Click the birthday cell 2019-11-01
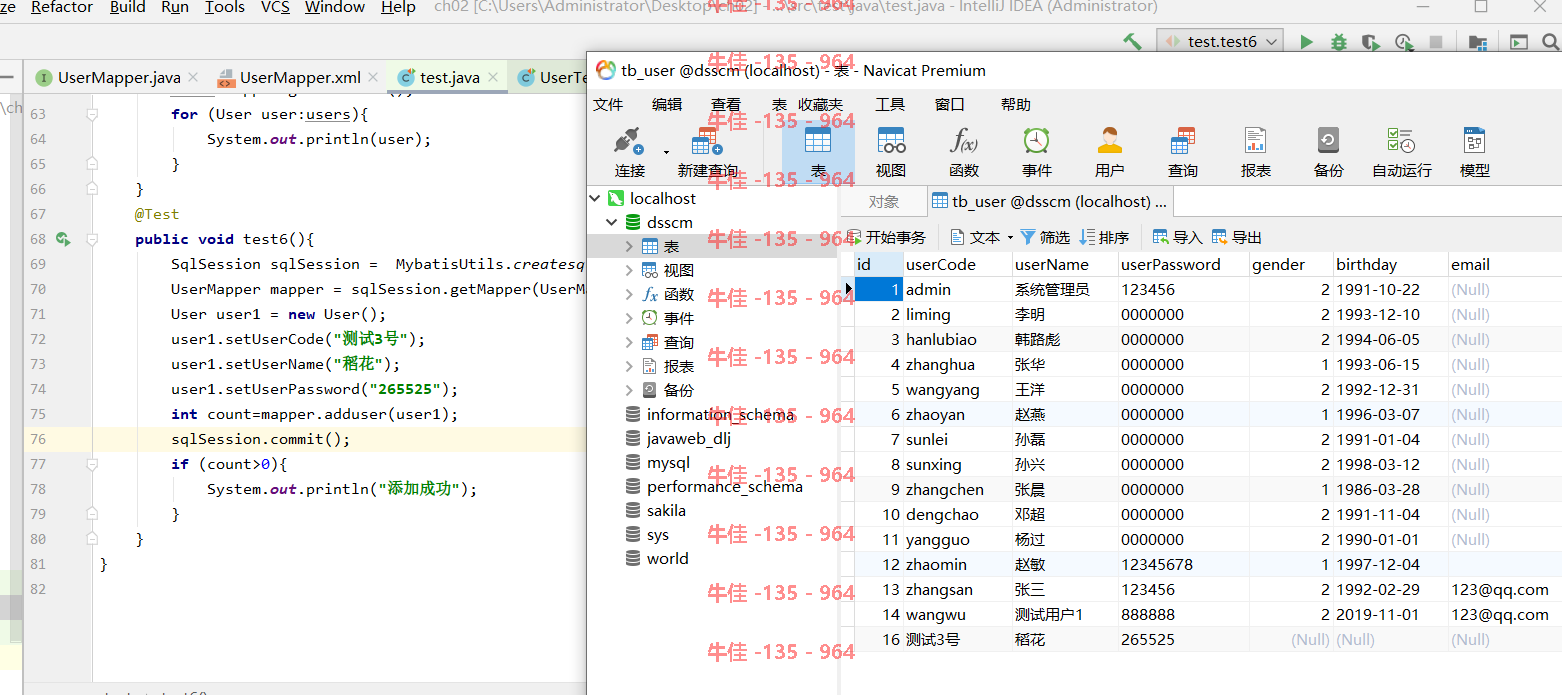Viewport: 1562px width, 695px height. tap(1391, 614)
